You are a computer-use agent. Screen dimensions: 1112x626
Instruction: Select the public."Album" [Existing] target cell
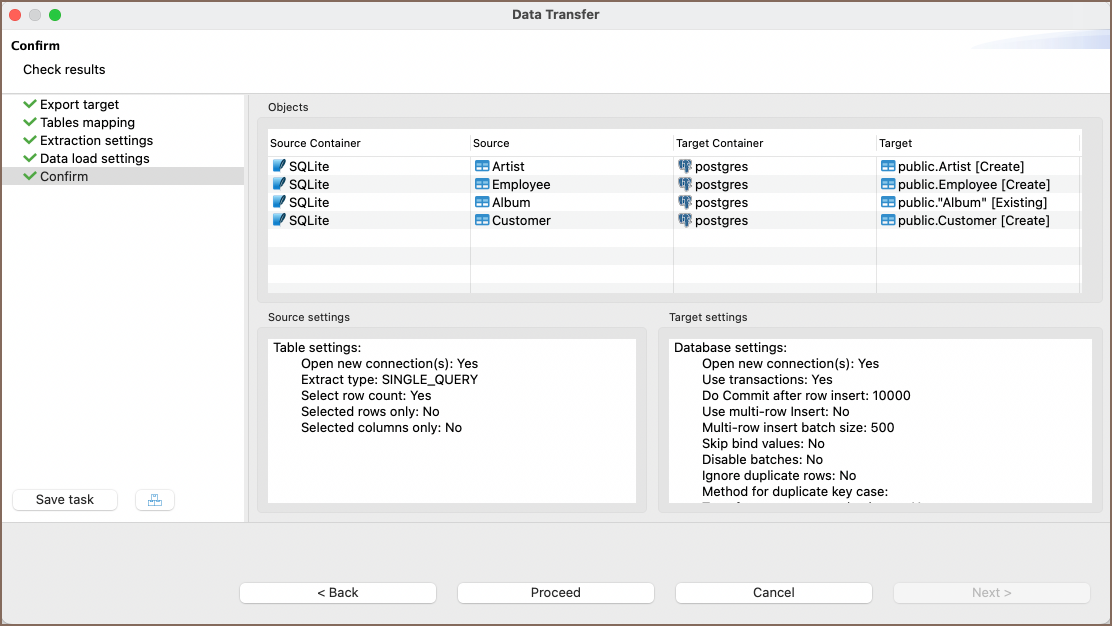pyautogui.click(x=972, y=202)
